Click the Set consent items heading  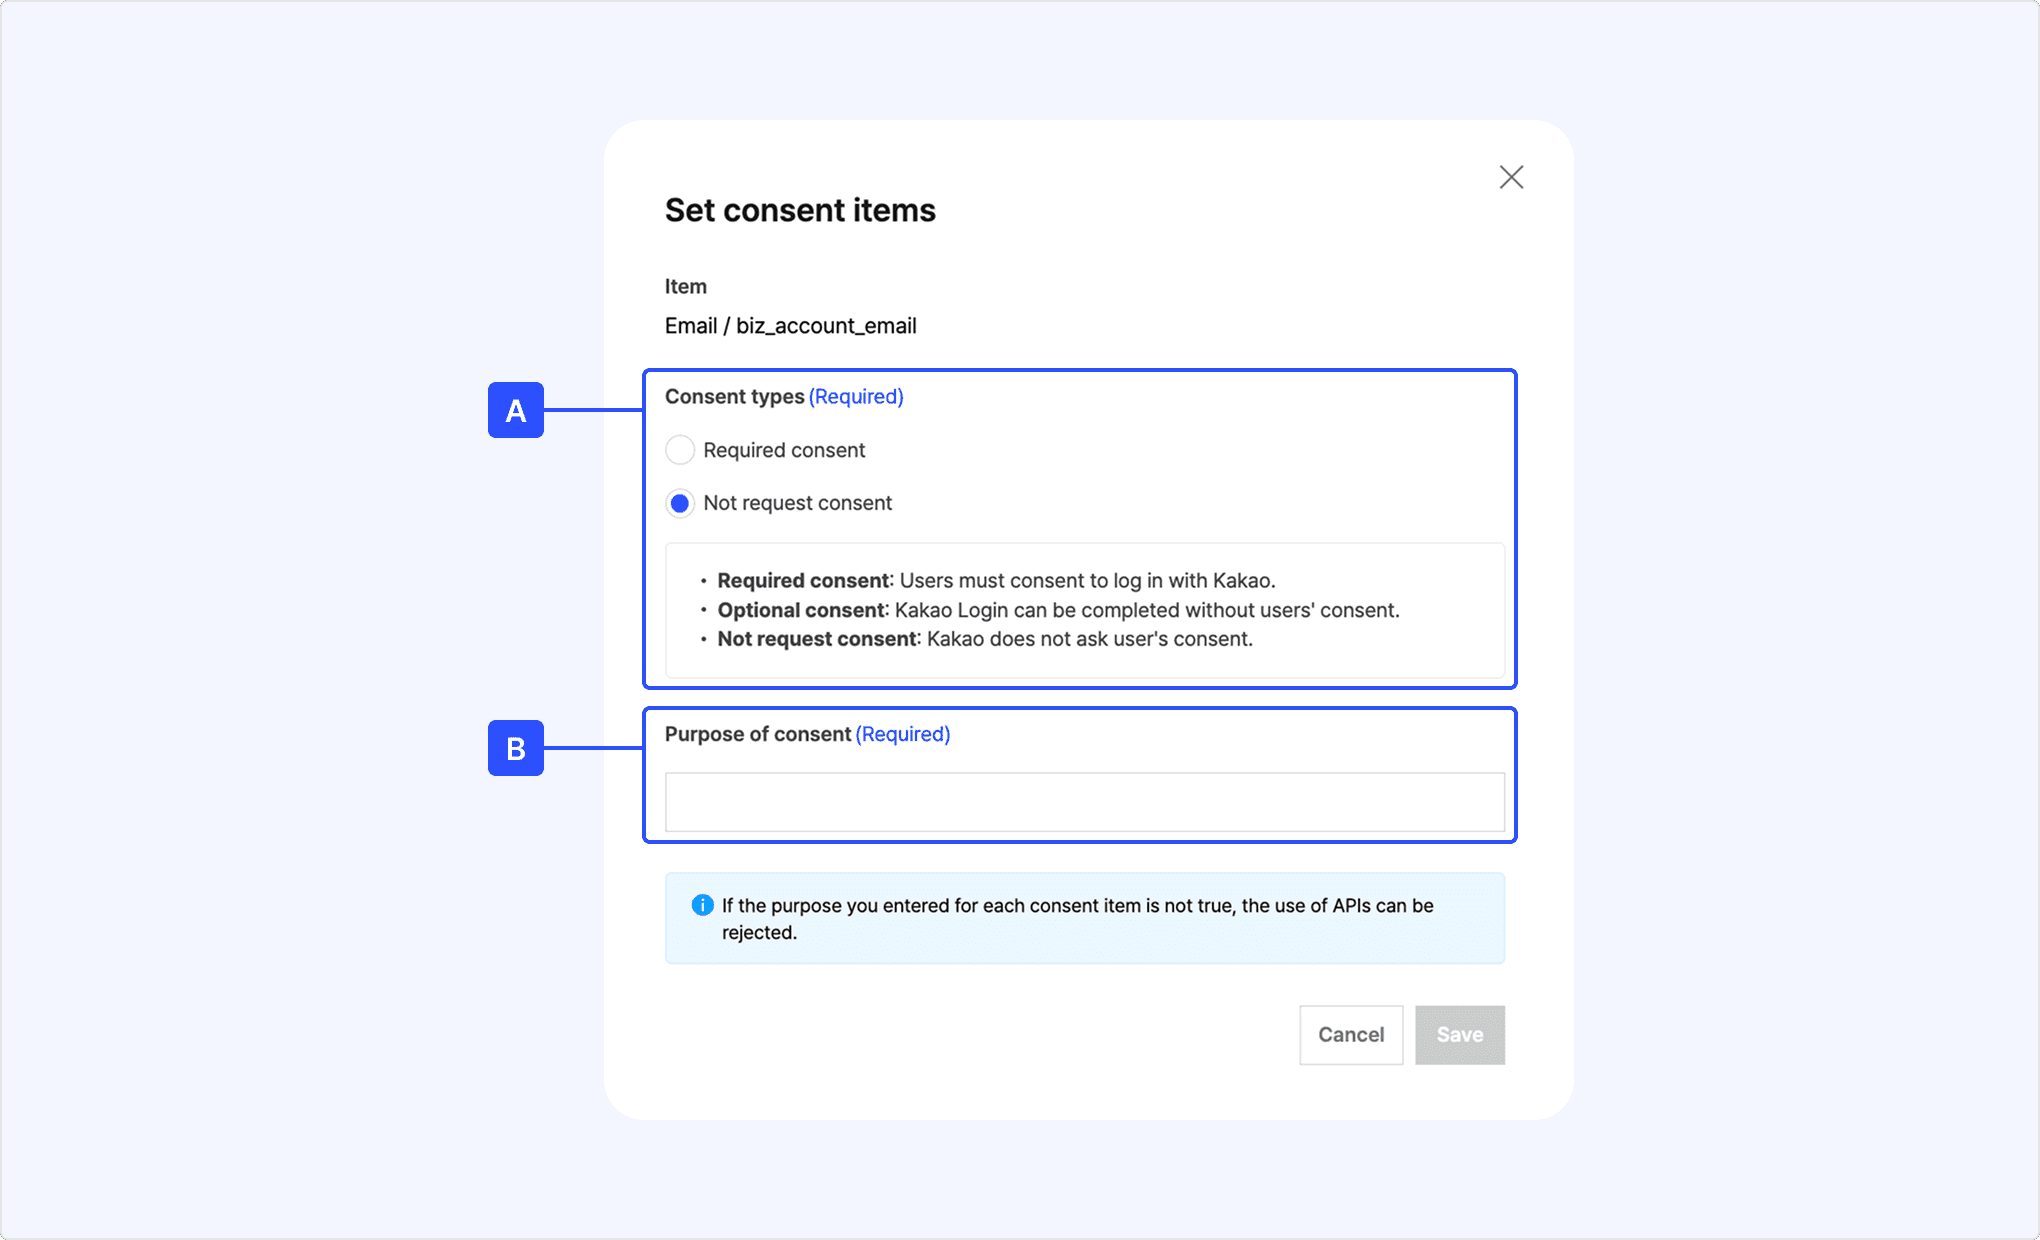[800, 210]
